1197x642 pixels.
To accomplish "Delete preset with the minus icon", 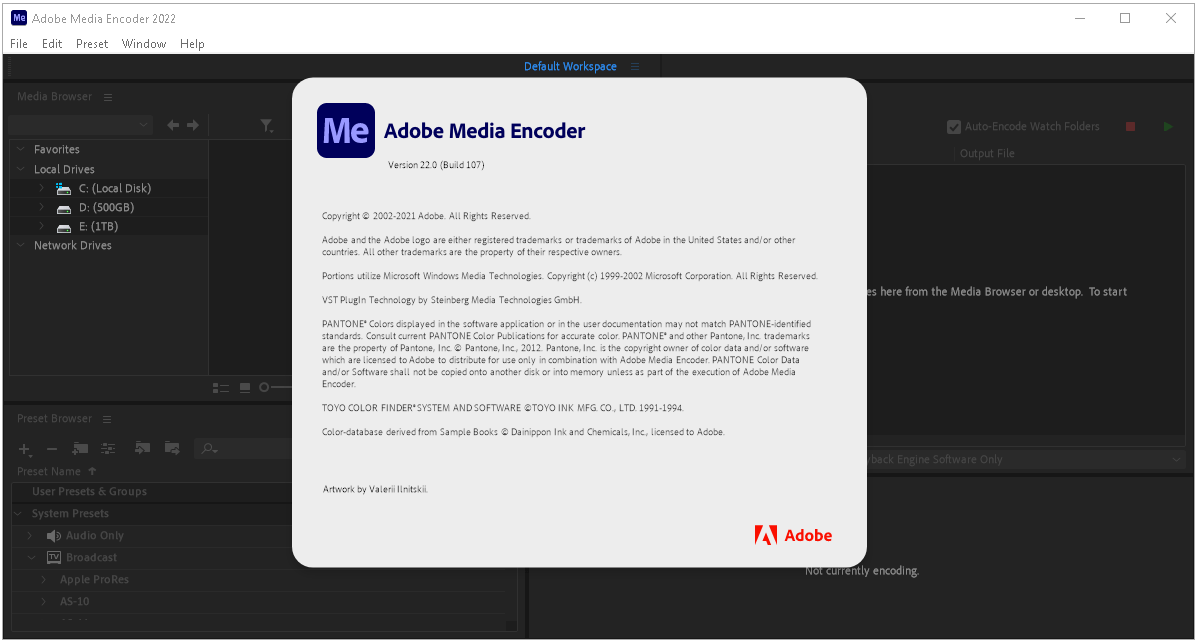I will pos(52,449).
